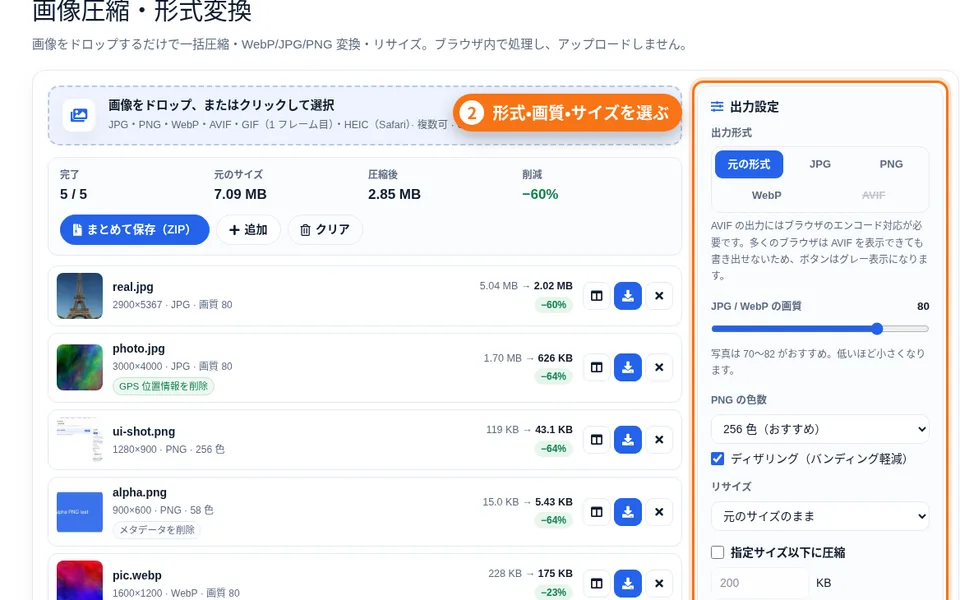This screenshot has height=600, width=960.
Task: Select PNG output format
Action: (x=891, y=164)
